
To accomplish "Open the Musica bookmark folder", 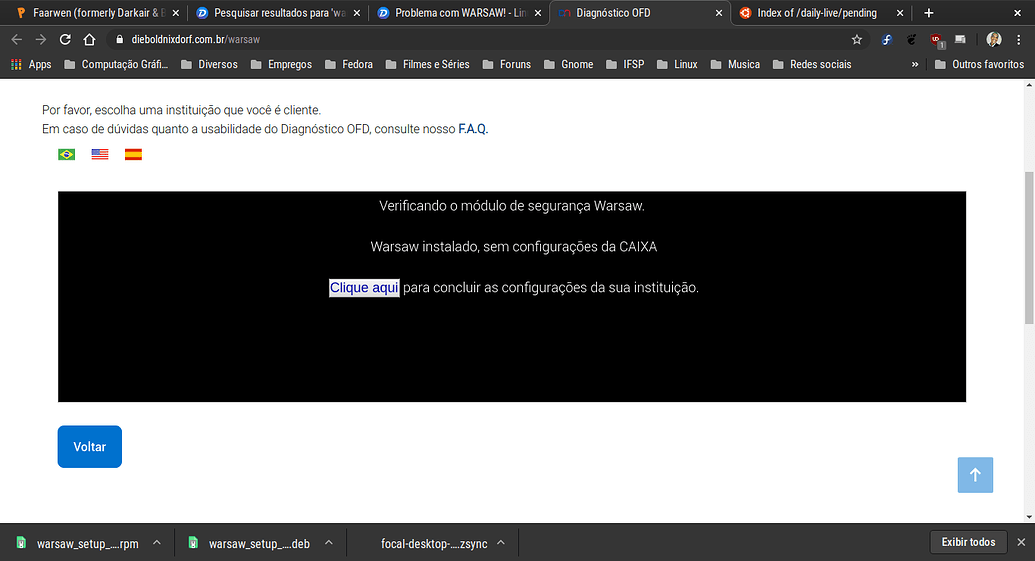I will [735, 64].
